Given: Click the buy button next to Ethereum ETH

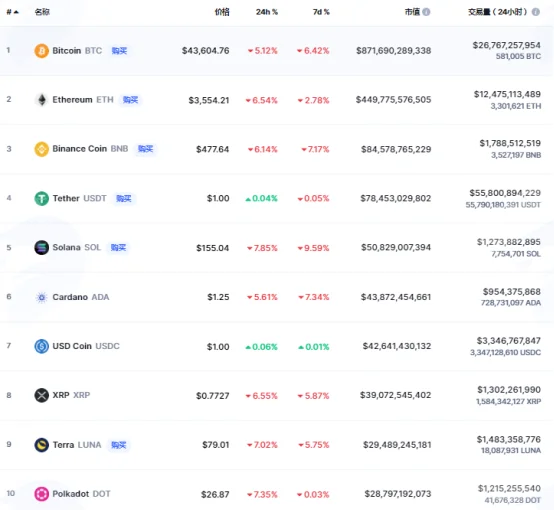Looking at the screenshot, I should [130, 100].
